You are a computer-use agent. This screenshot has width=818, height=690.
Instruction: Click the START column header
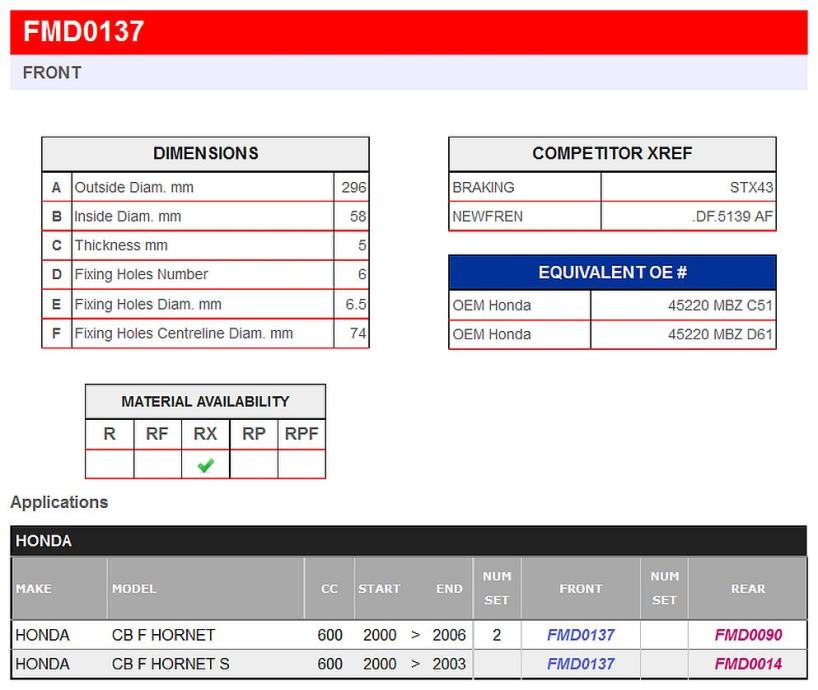click(x=379, y=589)
